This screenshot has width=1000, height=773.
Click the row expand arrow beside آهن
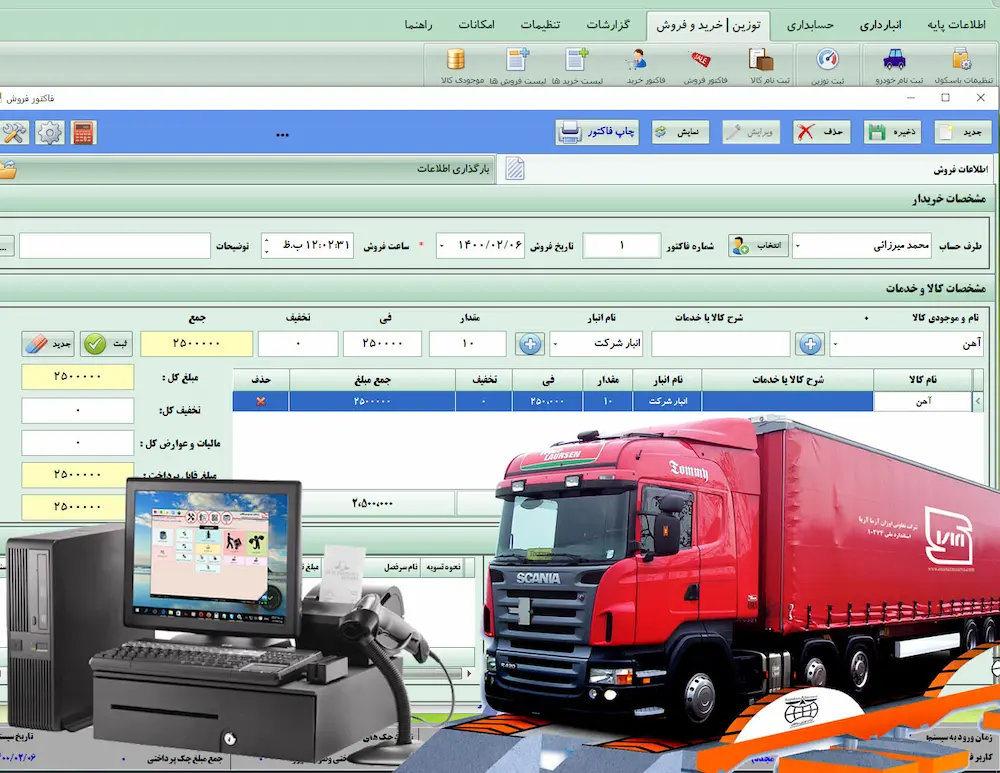(978, 401)
